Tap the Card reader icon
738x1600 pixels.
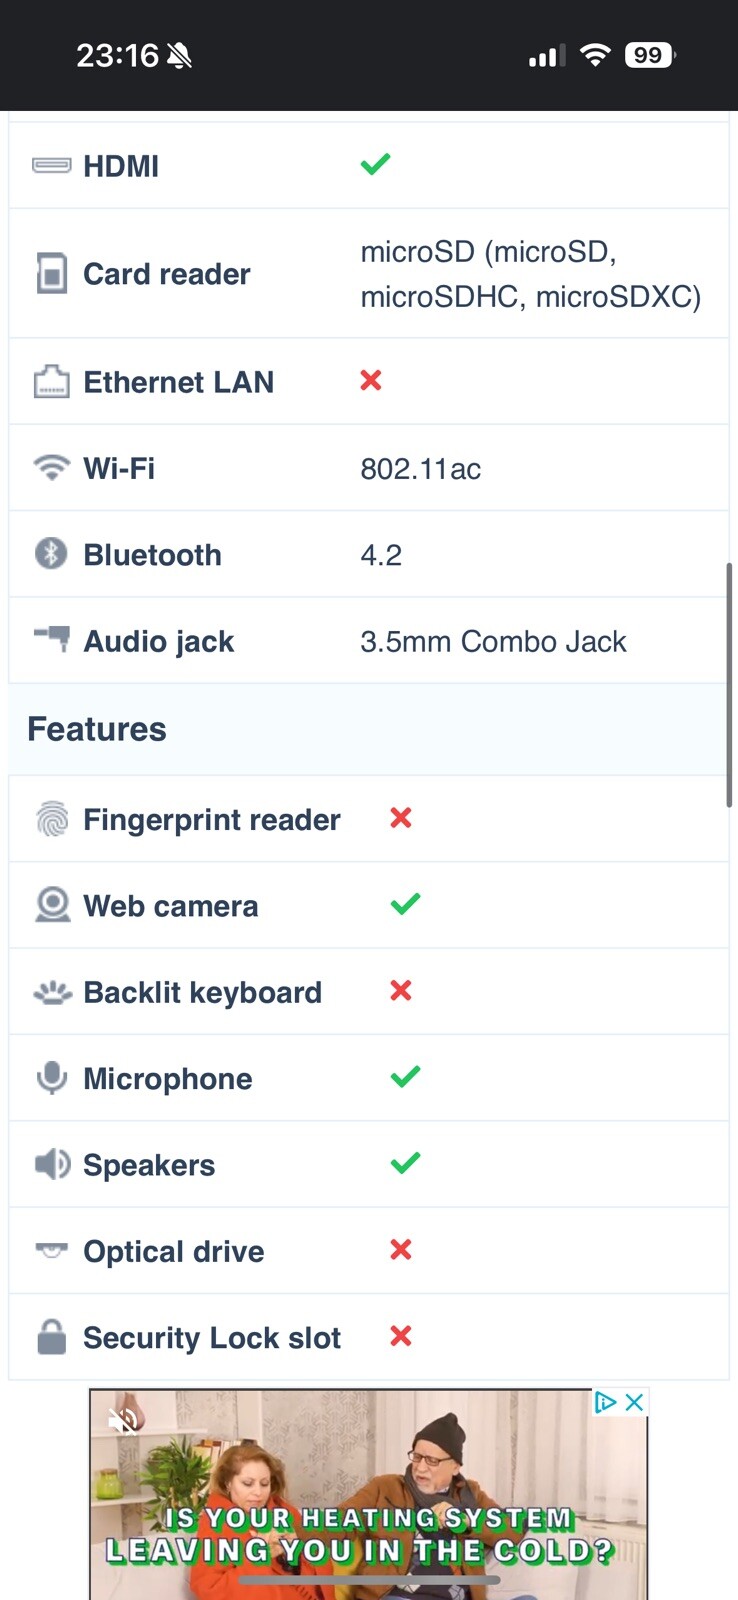point(52,274)
